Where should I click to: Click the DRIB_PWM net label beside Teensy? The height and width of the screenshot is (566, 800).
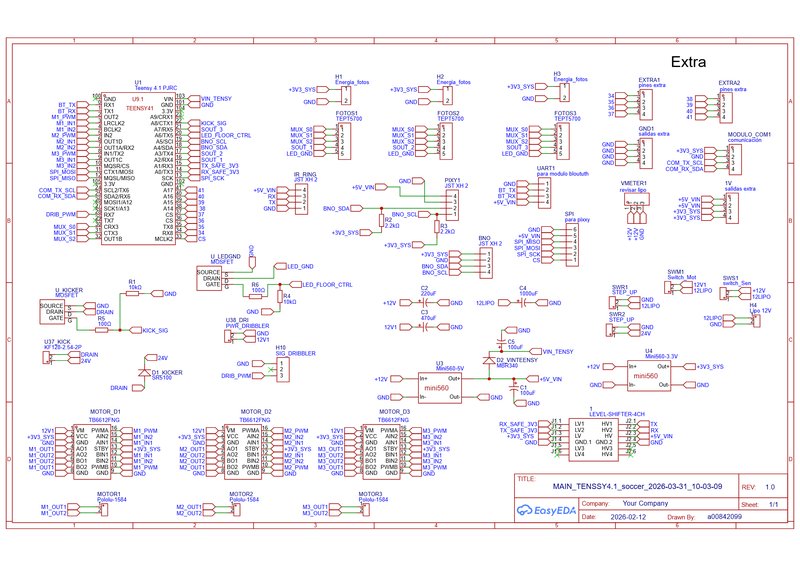tap(61, 215)
